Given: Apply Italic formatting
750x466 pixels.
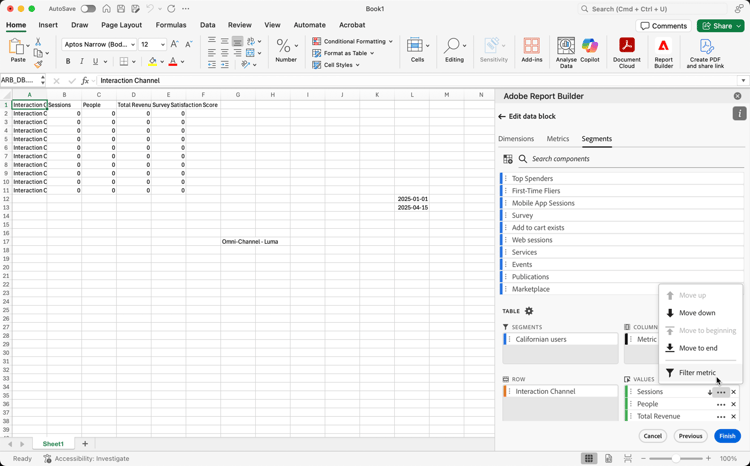Looking at the screenshot, I should (81, 61).
